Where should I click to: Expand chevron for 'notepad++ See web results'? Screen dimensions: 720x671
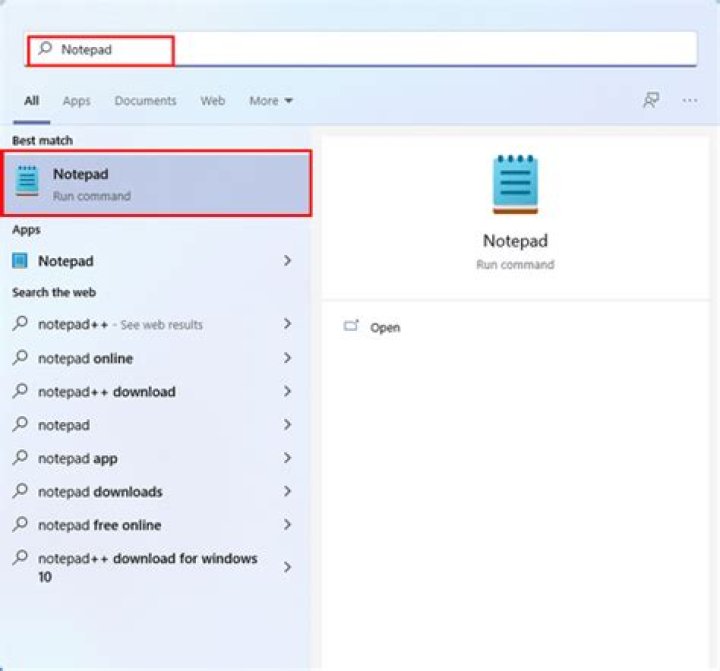[287, 324]
